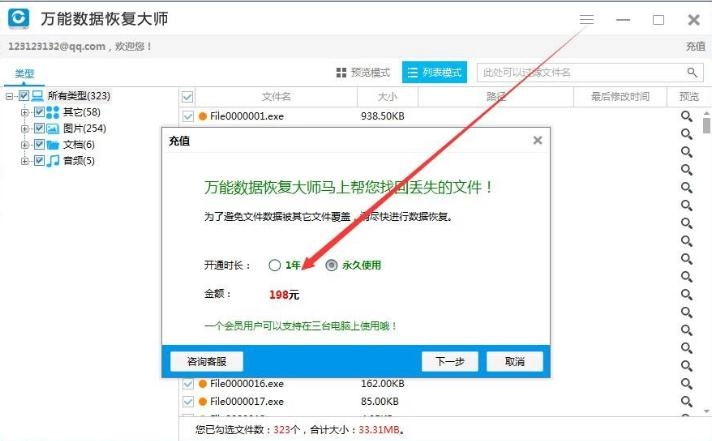This screenshot has width=712, height=441.
Task: Click the file list vertical scrollbar thumb
Action: [706, 125]
